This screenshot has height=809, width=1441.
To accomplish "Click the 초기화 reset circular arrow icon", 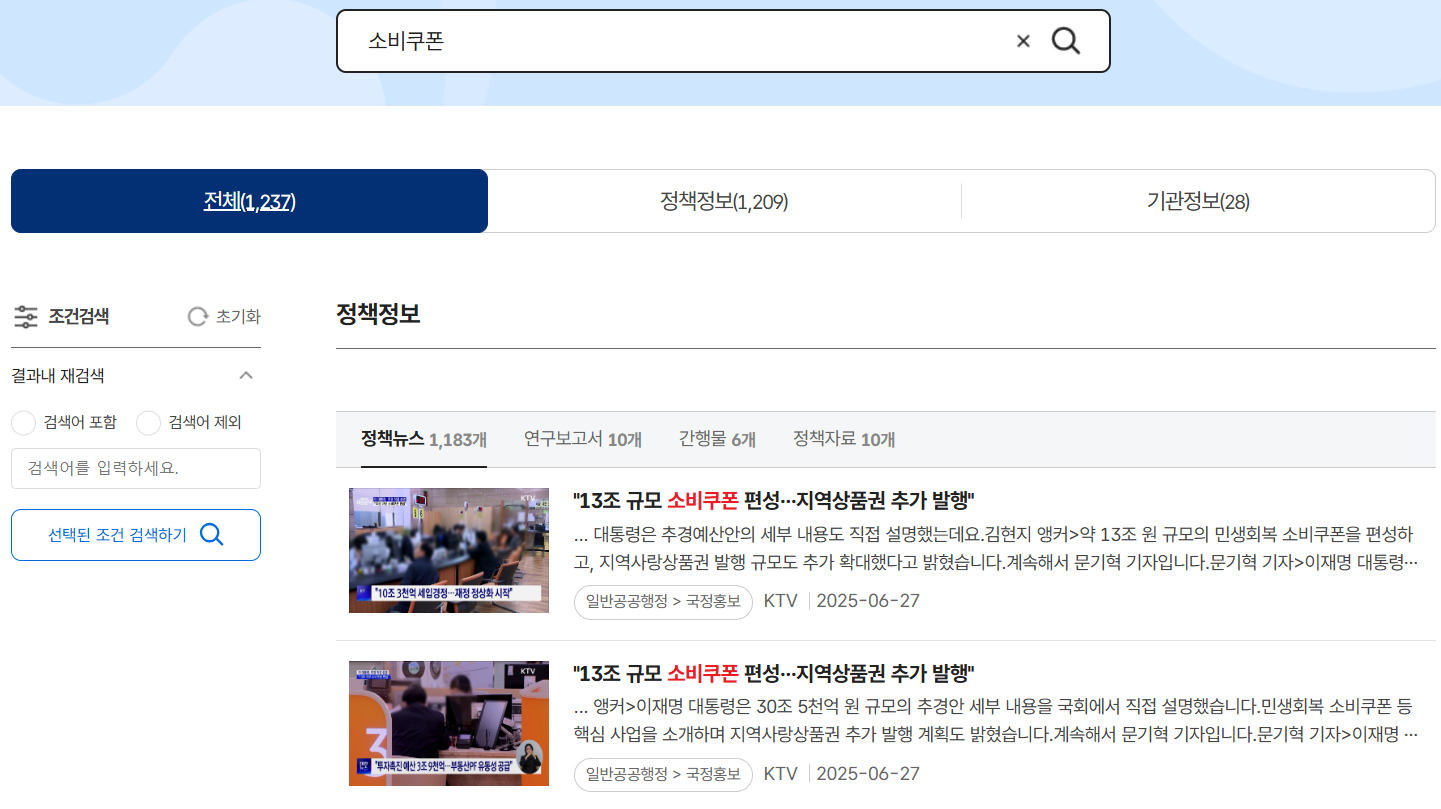I will (198, 317).
